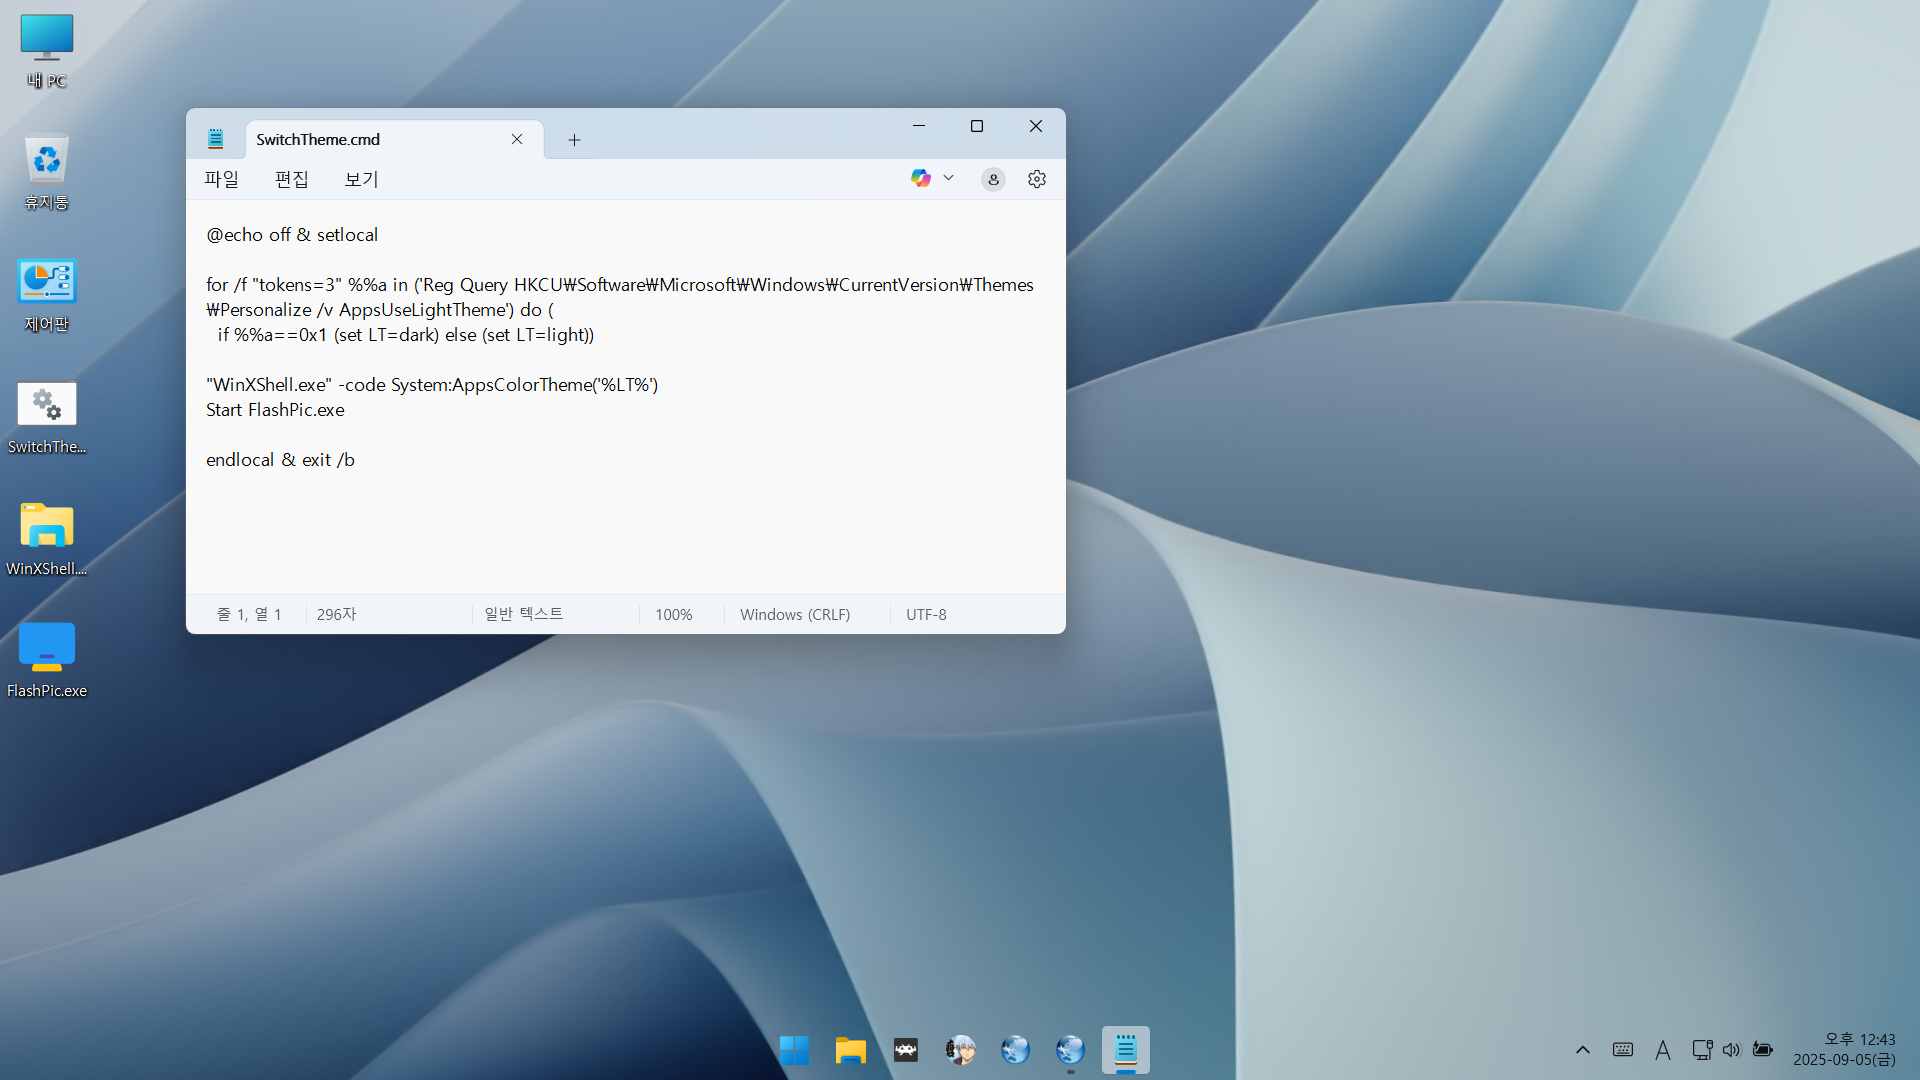1920x1080 pixels.
Task: Click inside the Notepad text area
Action: tap(625, 520)
